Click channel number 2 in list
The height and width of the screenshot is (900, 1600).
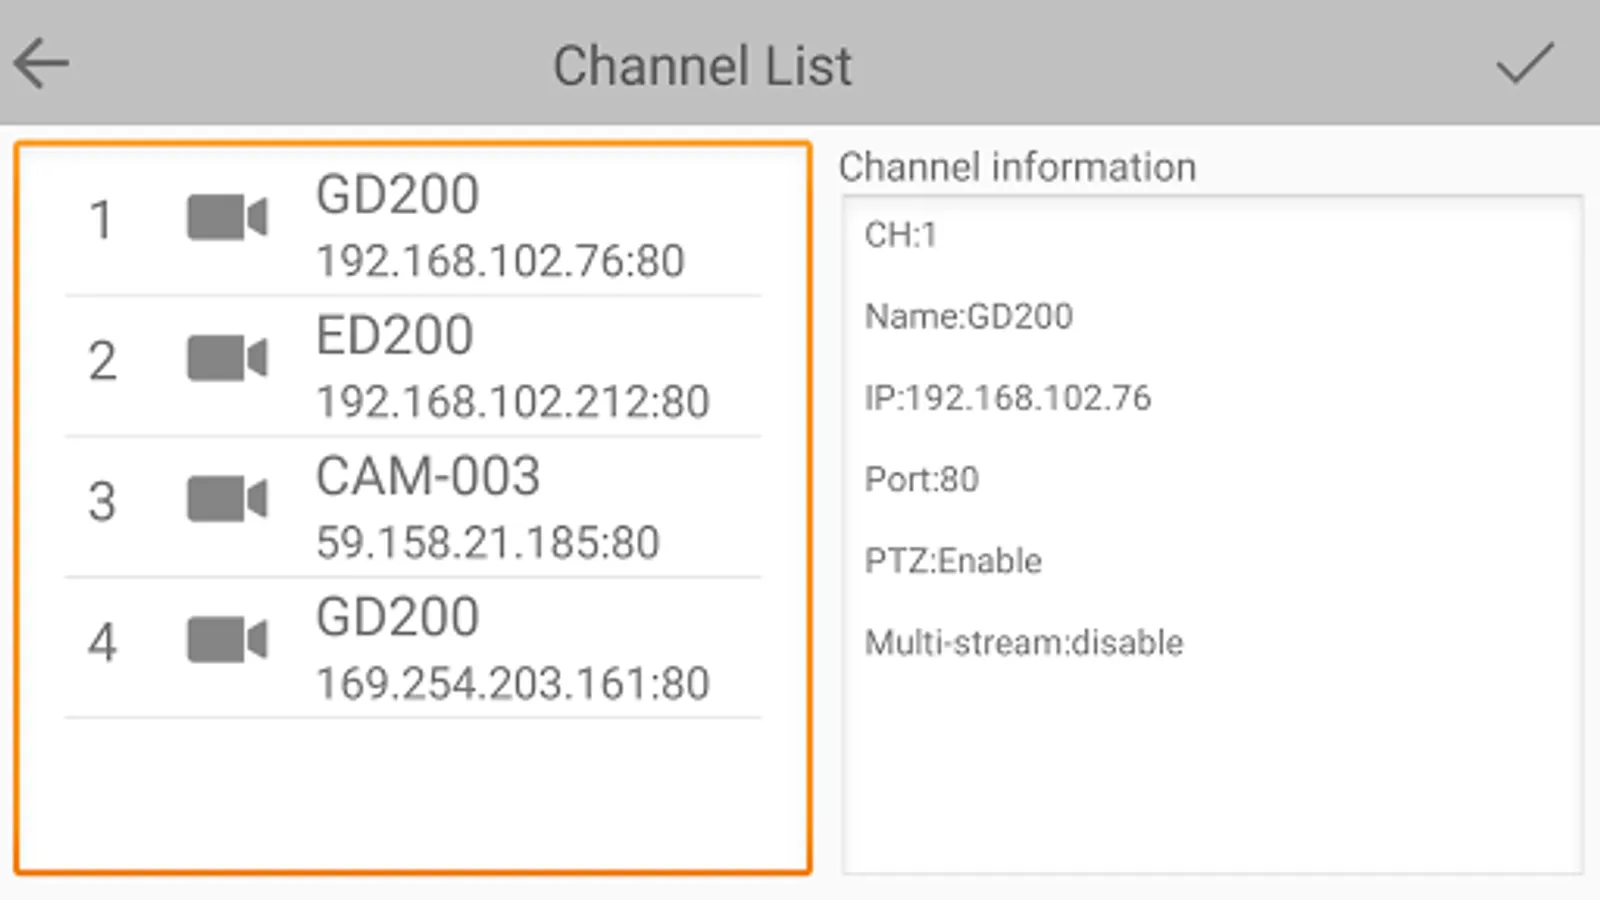click(x=102, y=361)
